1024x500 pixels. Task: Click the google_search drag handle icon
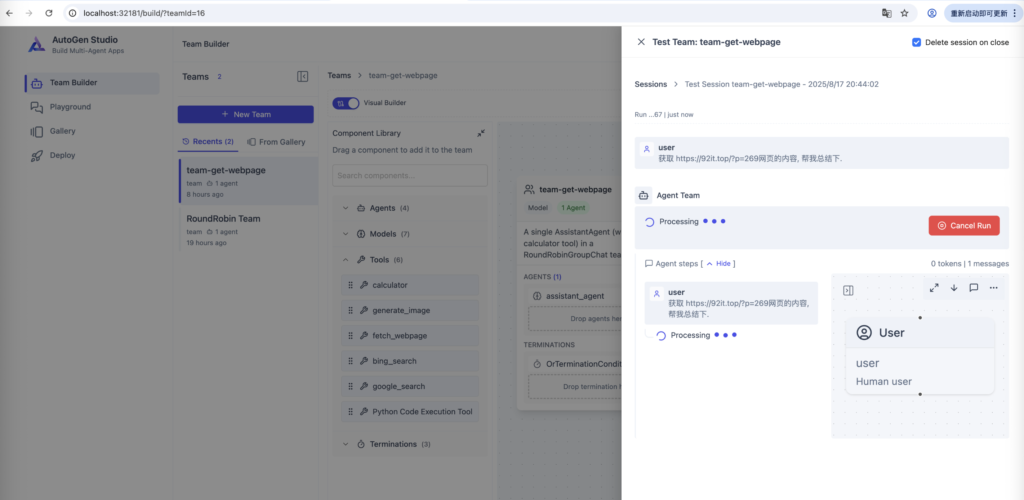(x=351, y=386)
